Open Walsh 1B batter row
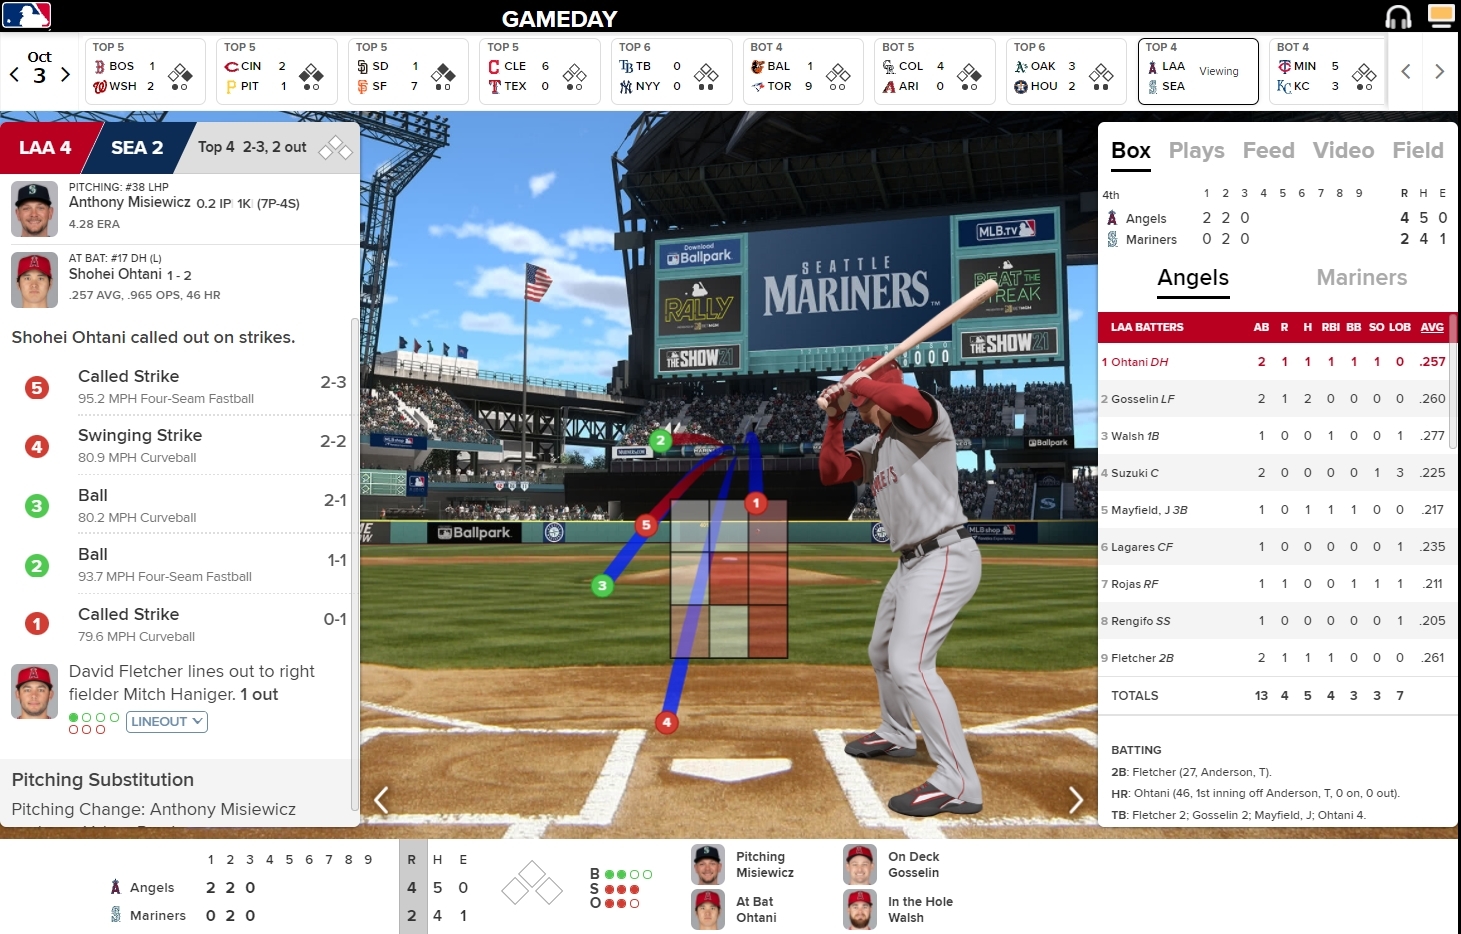Image resolution: width=1461 pixels, height=934 pixels. (x=1274, y=436)
